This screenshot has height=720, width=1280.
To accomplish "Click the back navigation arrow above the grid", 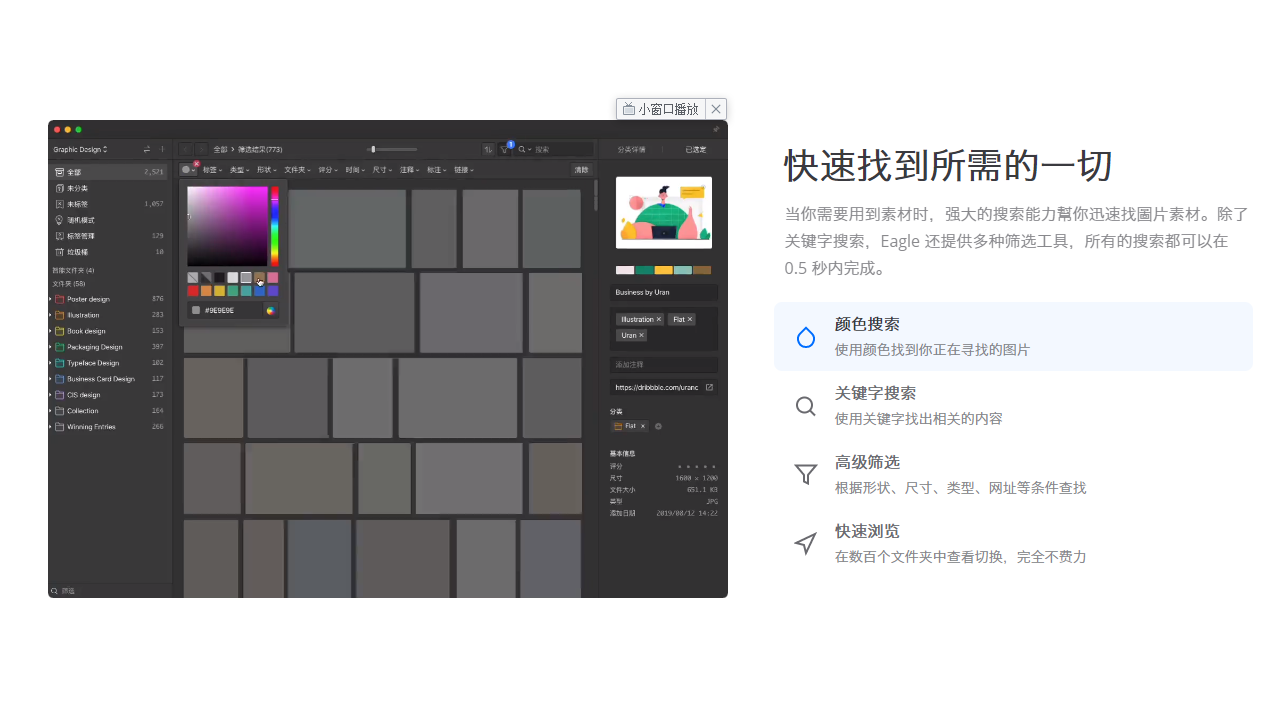I will point(186,149).
